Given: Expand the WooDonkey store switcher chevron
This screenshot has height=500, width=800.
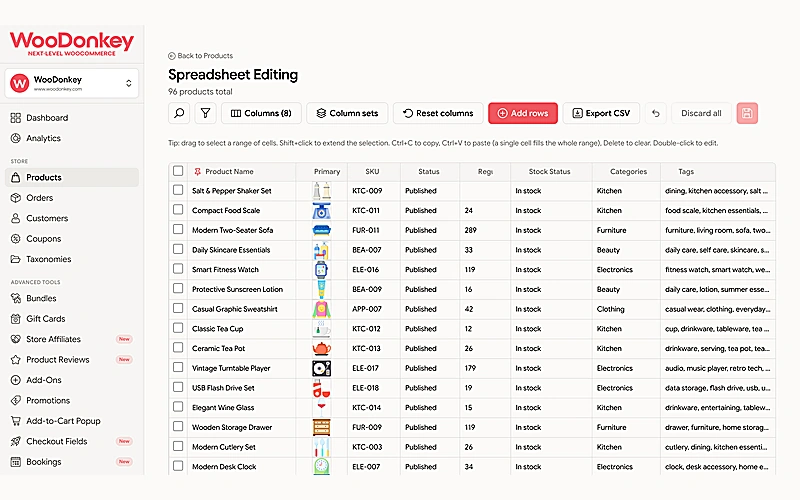Looking at the screenshot, I should click(x=129, y=83).
